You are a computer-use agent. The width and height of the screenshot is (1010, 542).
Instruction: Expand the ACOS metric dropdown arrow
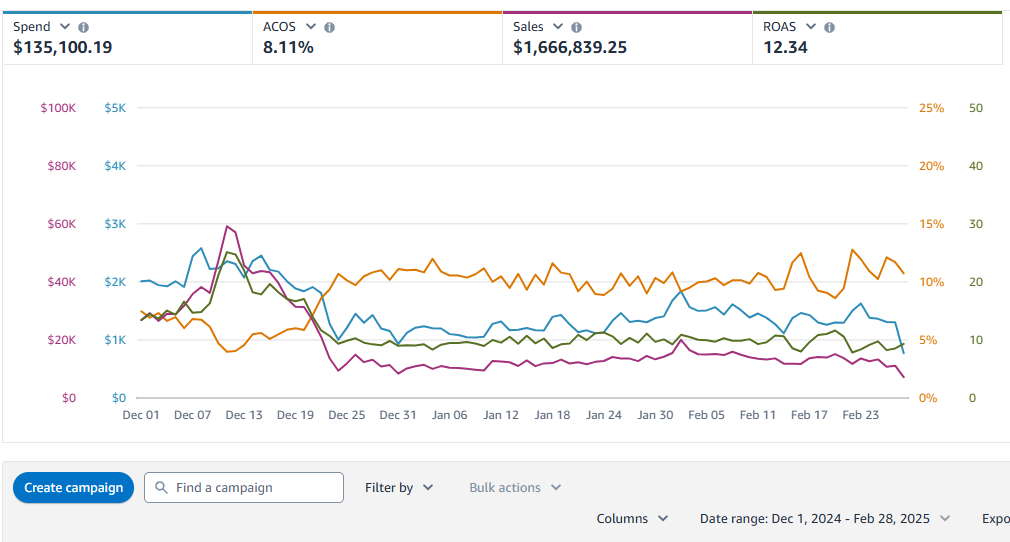pos(310,26)
